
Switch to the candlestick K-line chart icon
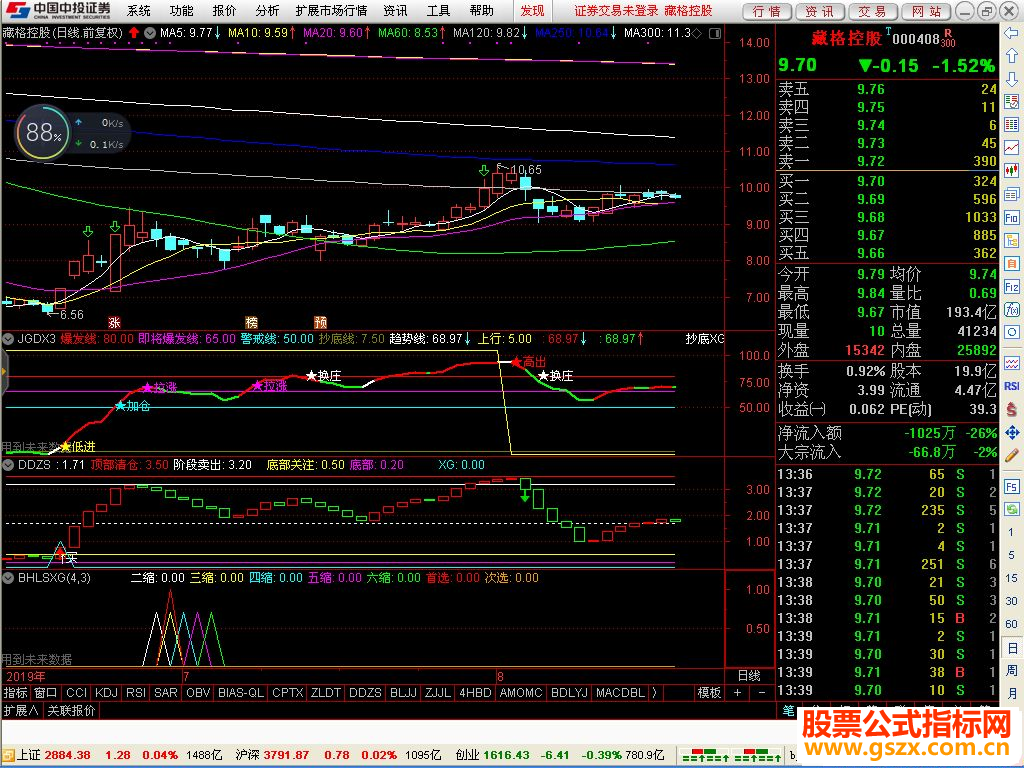click(x=1012, y=170)
